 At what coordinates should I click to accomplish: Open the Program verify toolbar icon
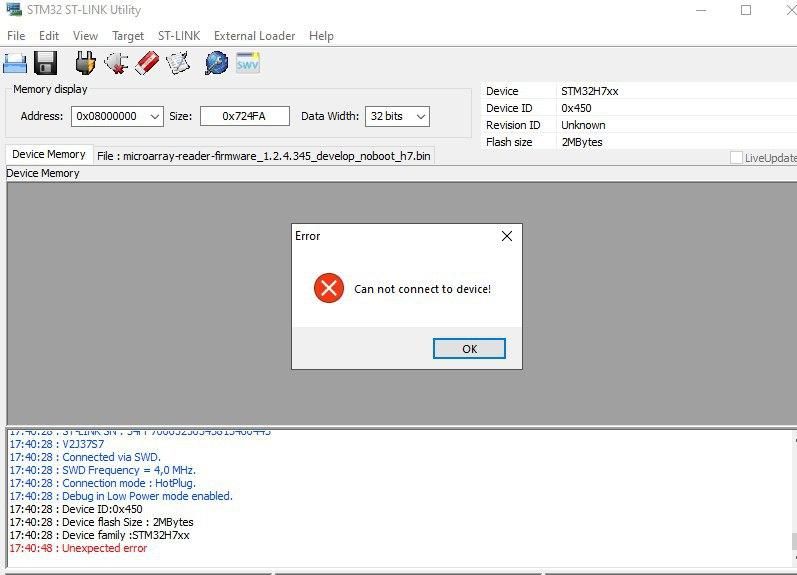(x=178, y=63)
